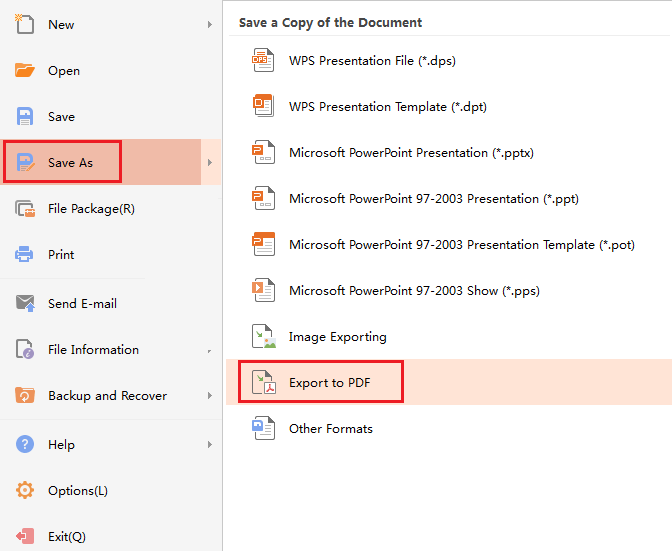Click Other Formats option

[x=330, y=428]
